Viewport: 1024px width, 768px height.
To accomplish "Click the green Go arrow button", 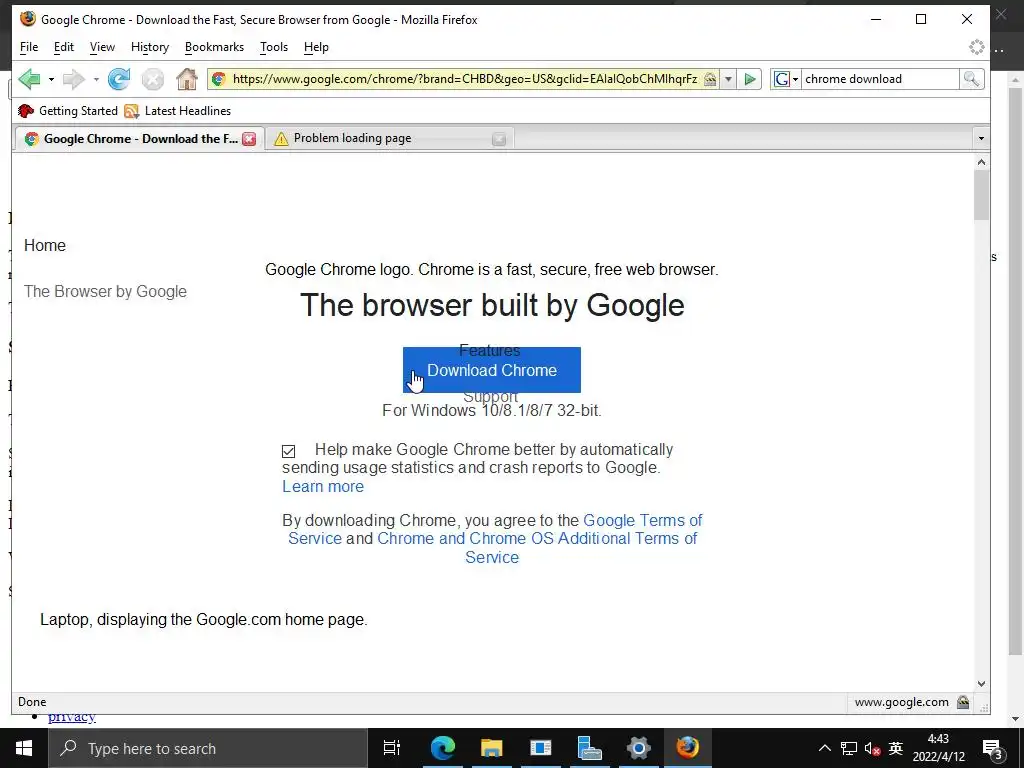I will [x=750, y=79].
